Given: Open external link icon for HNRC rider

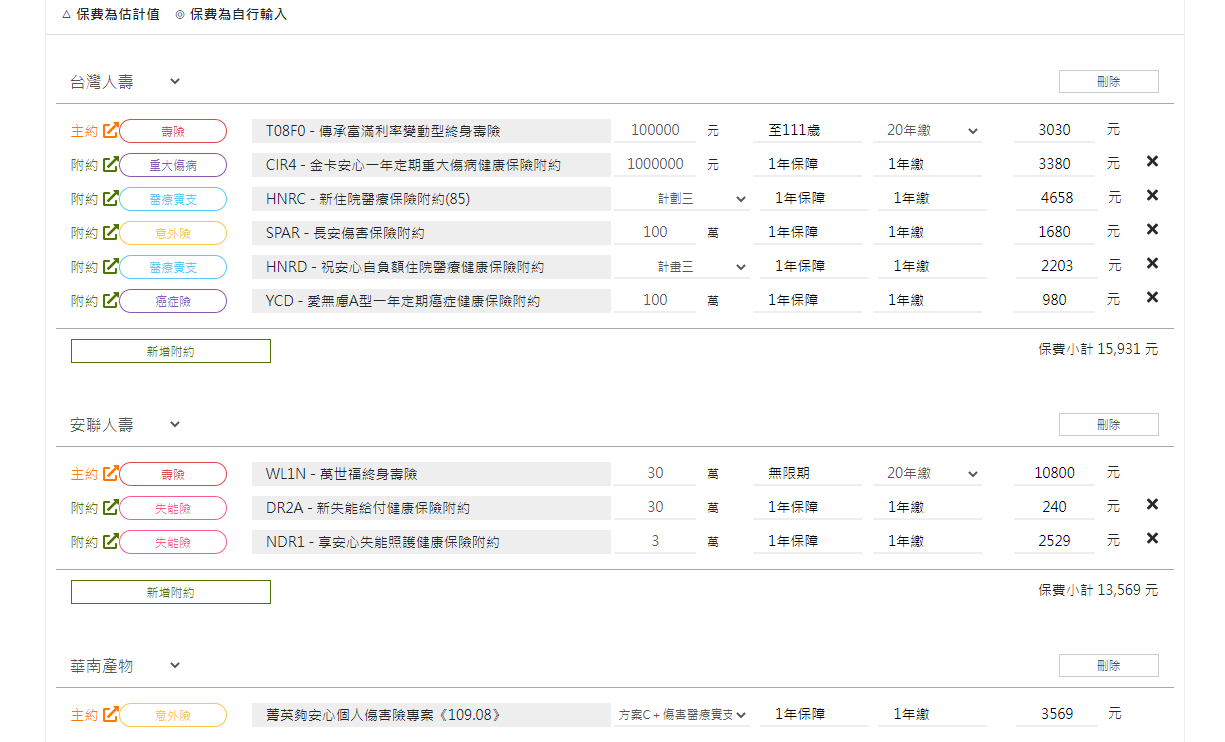Looking at the screenshot, I should click(111, 198).
